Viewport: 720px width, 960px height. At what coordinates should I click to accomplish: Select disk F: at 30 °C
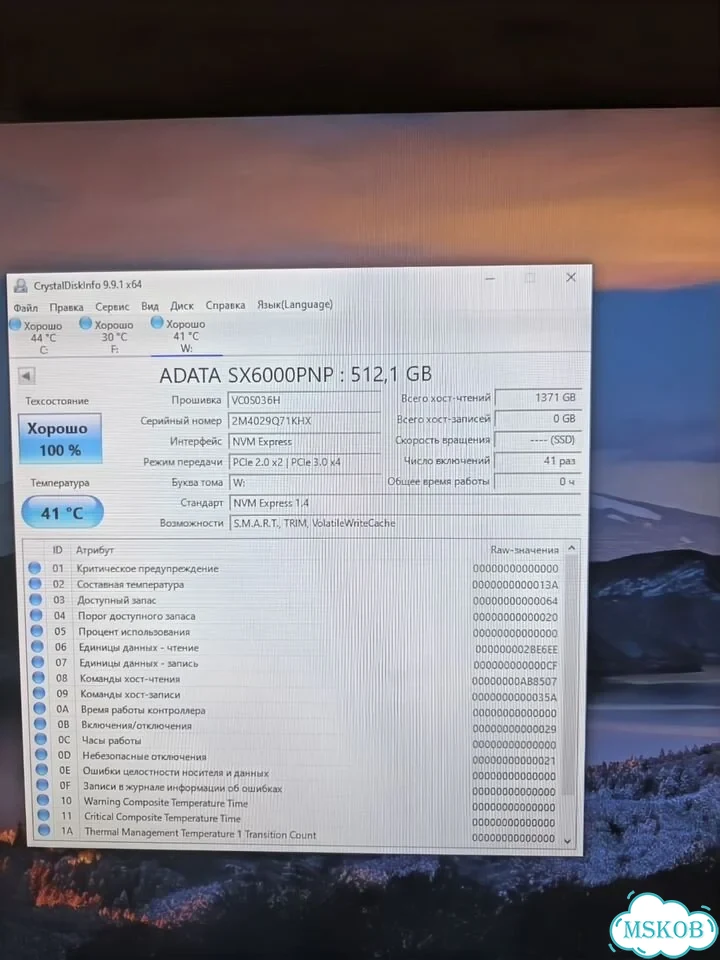click(108, 336)
